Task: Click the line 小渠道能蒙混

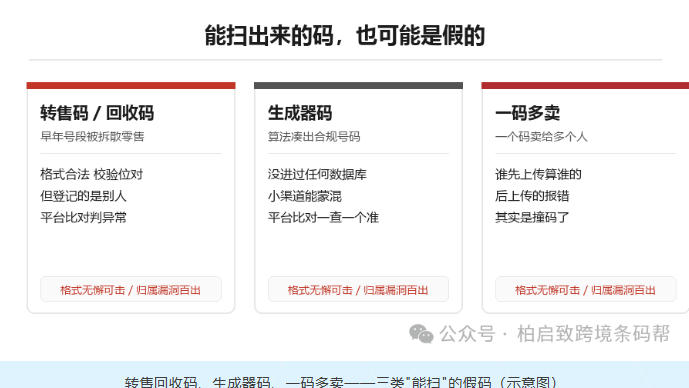Action: pyautogui.click(x=305, y=196)
